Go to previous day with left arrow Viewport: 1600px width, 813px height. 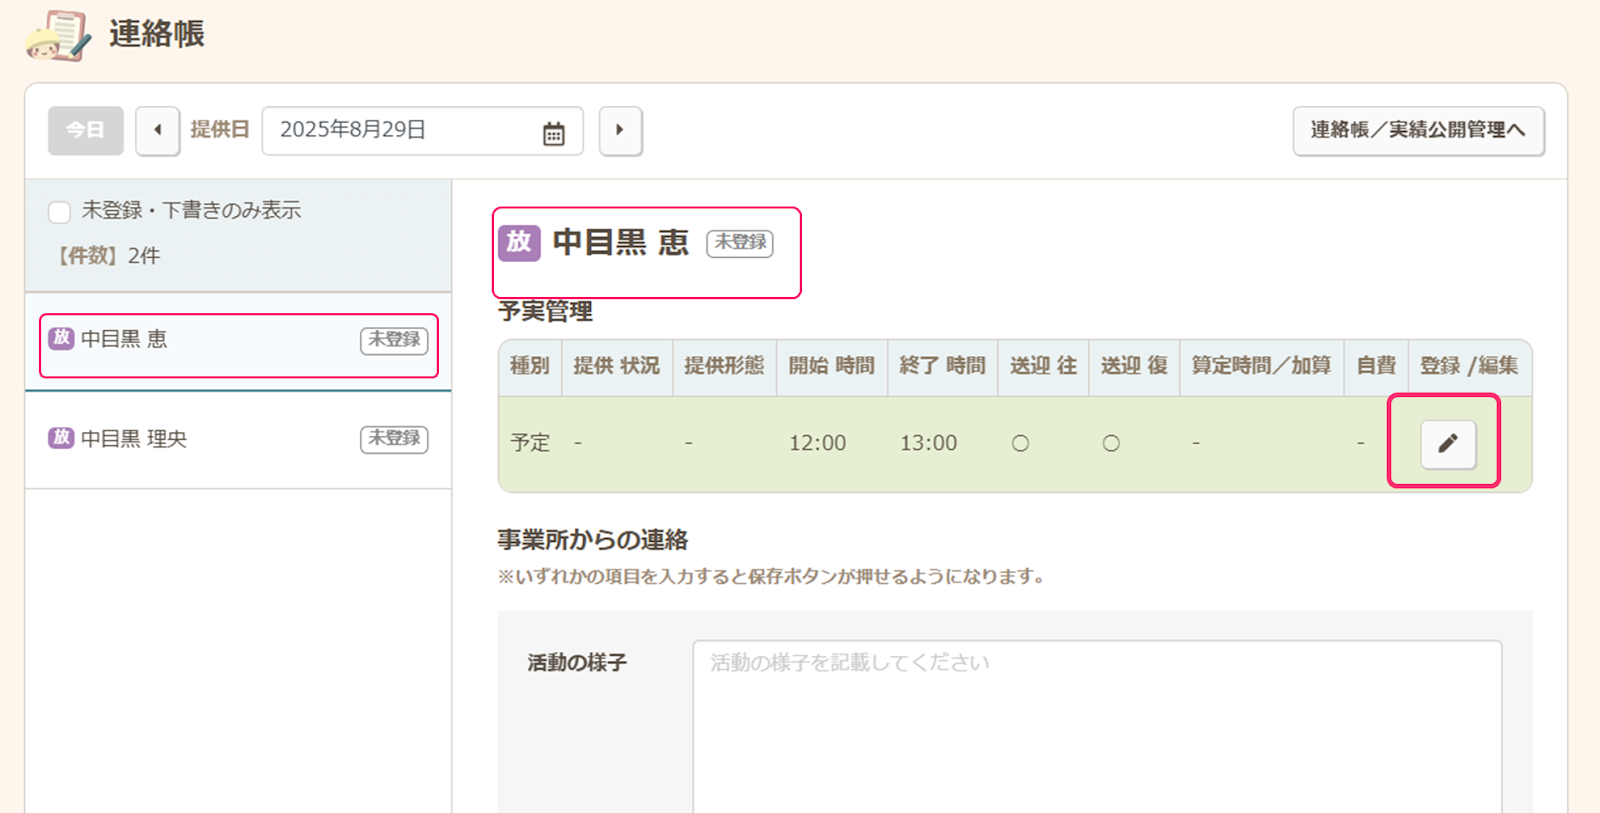(x=158, y=130)
